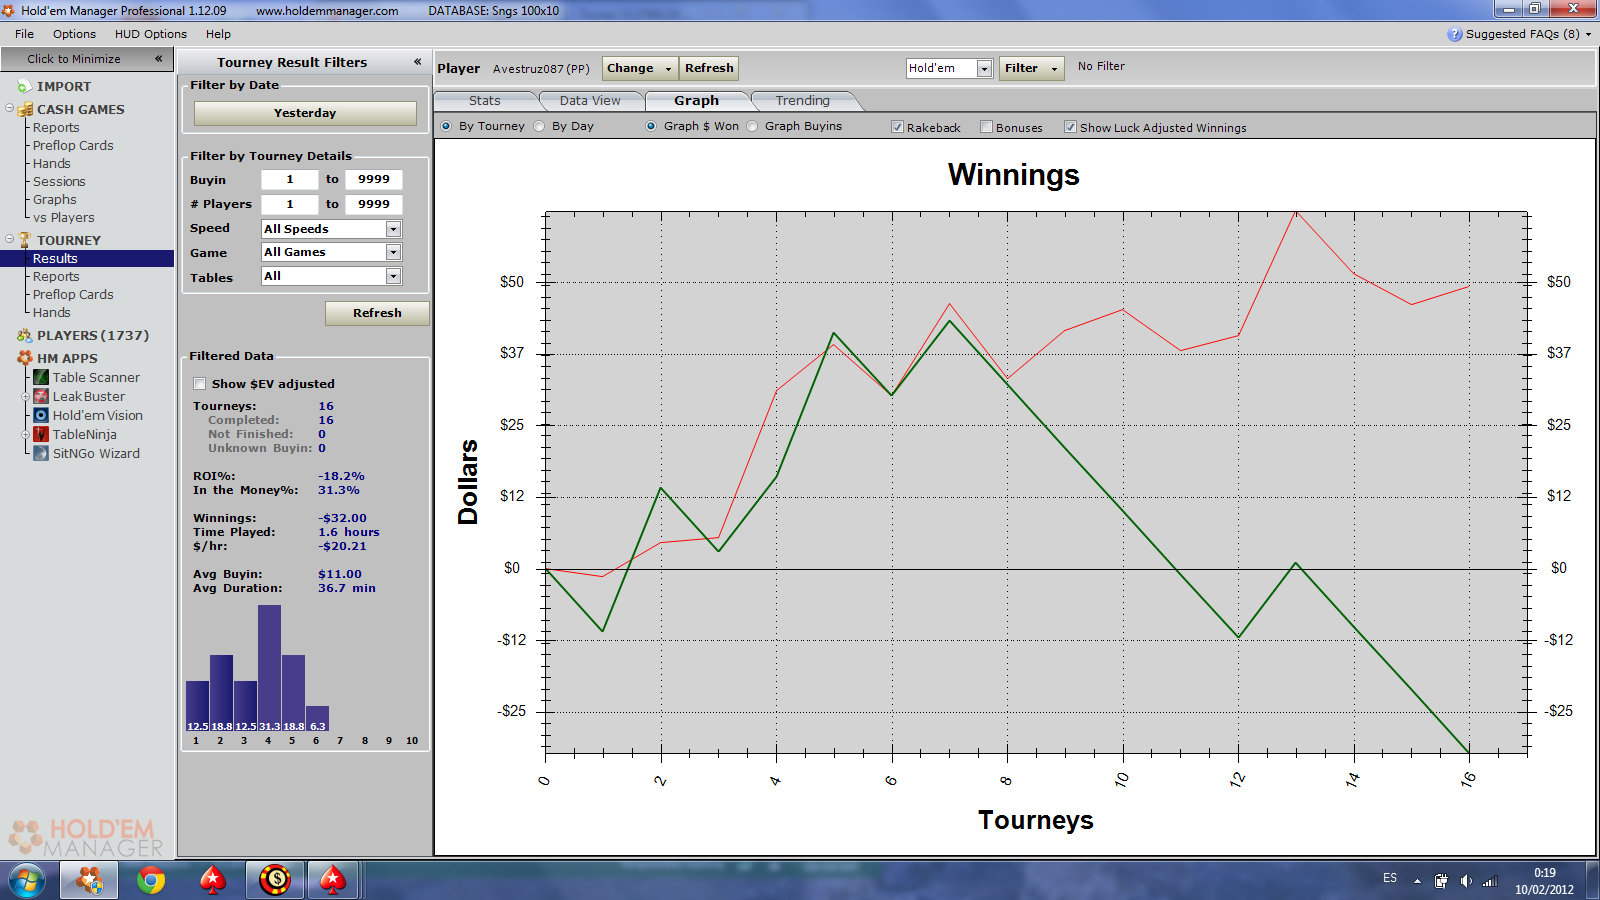Toggle Show Luck Adjusted Winnings checkbox
The width and height of the screenshot is (1600, 900).
pos(1070,127)
